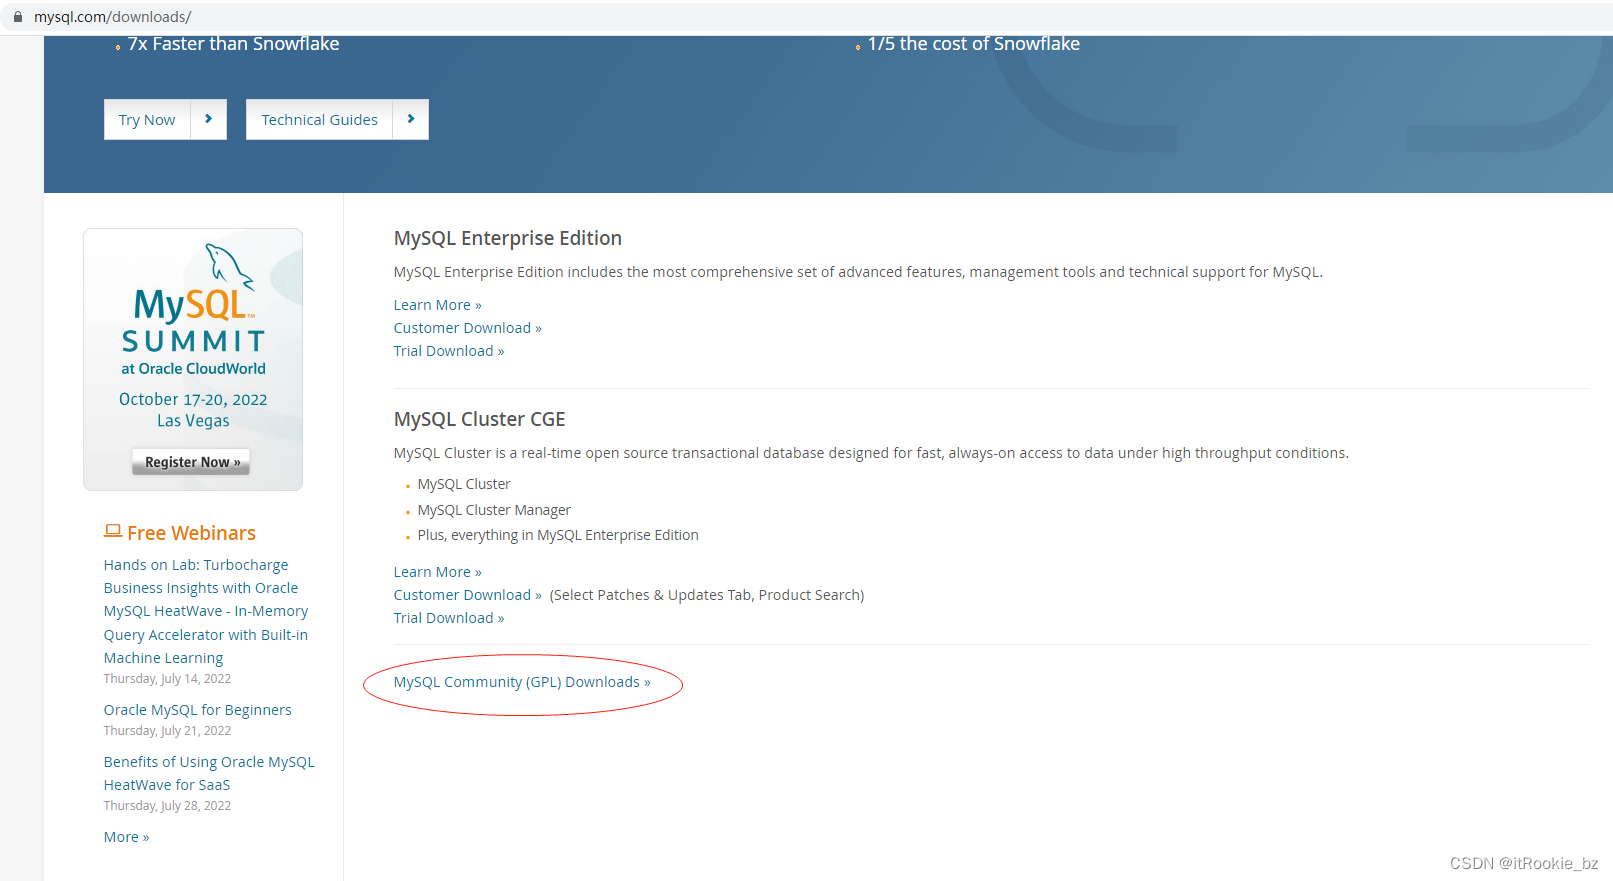Click the Register Now button
This screenshot has width=1613, height=881.
[191, 462]
